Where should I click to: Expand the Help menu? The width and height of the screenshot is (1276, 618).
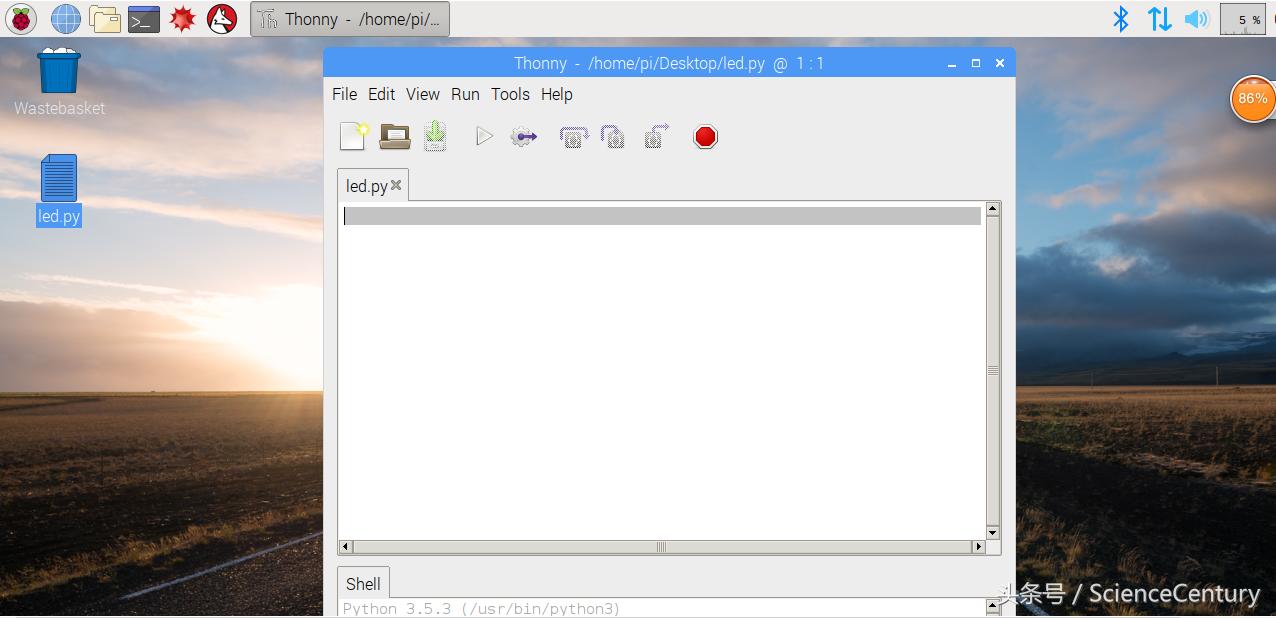tap(556, 94)
